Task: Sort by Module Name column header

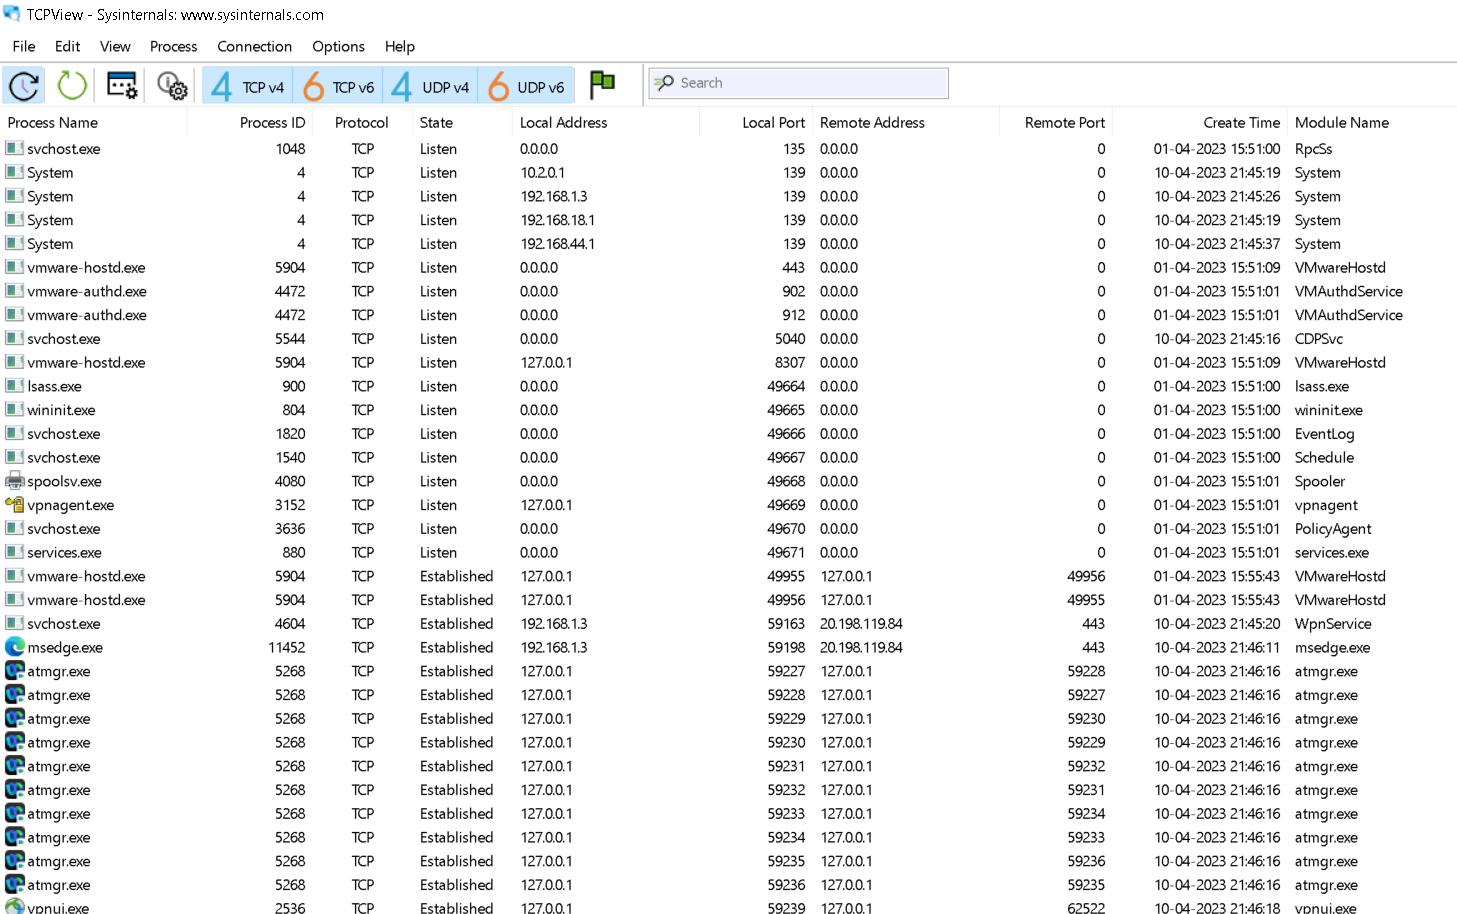Action: pos(1342,122)
